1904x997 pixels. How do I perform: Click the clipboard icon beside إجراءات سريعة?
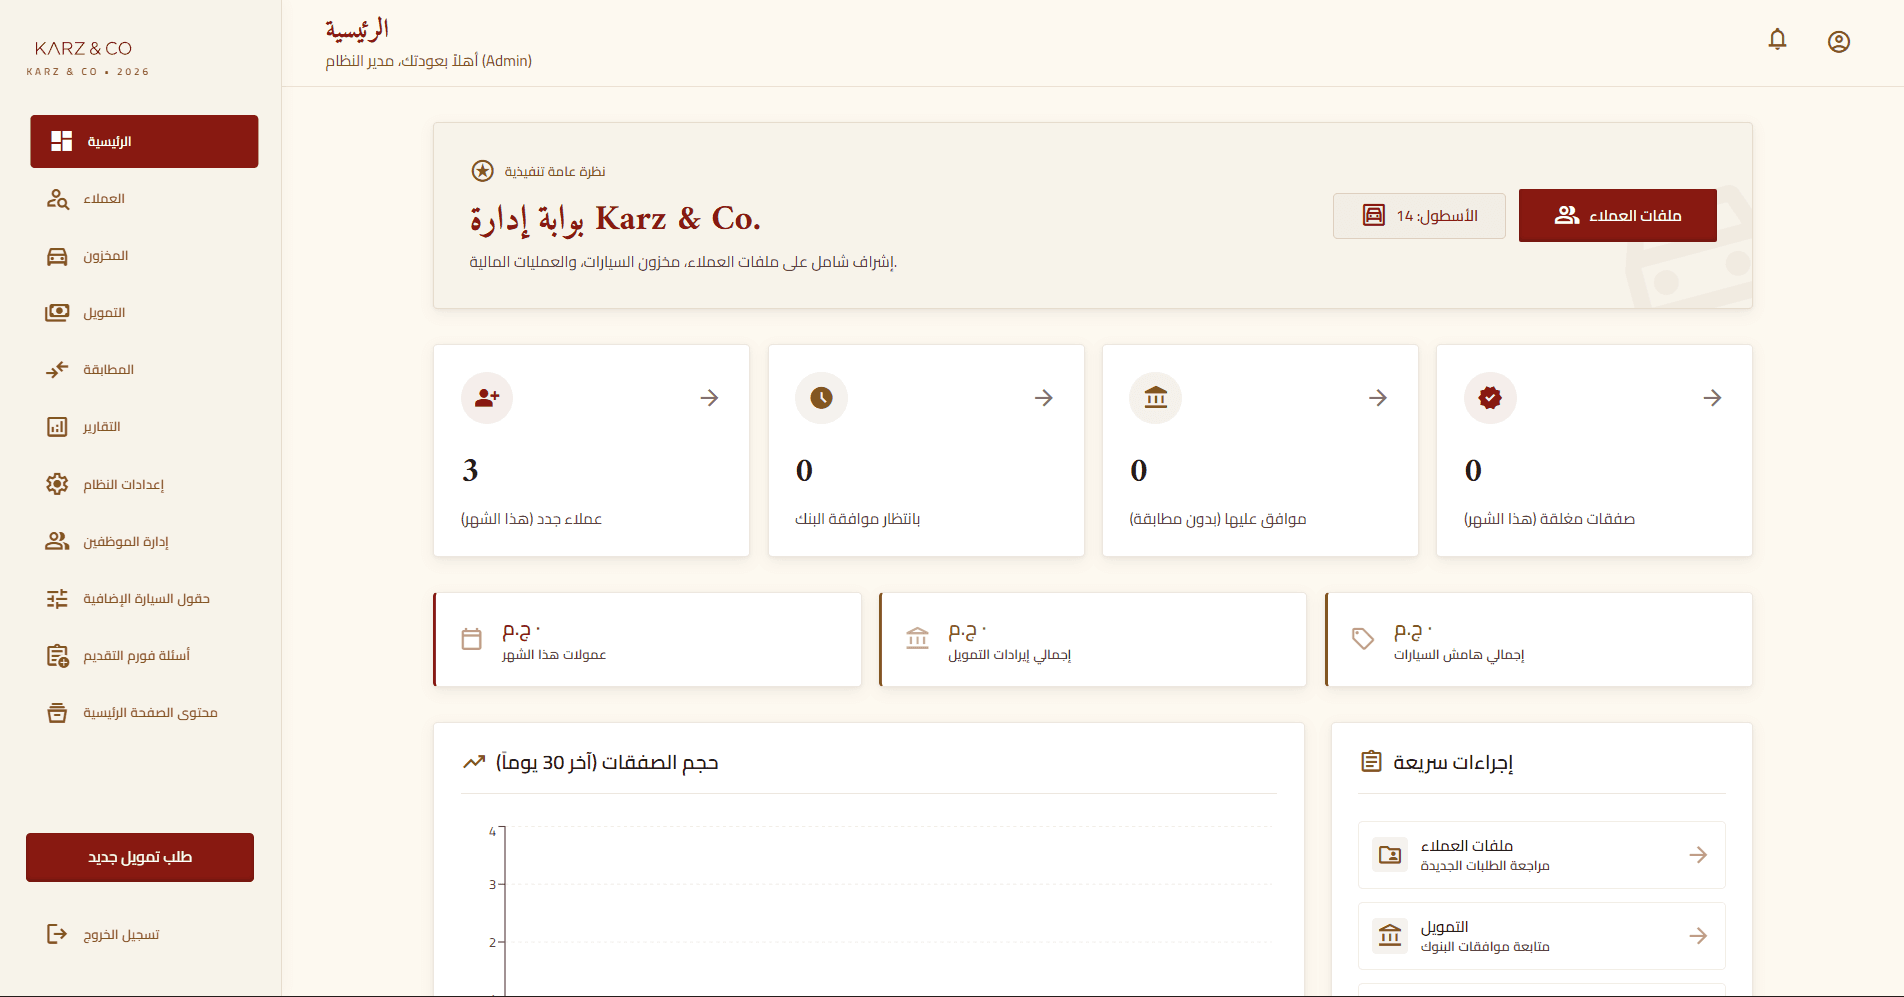click(x=1372, y=762)
